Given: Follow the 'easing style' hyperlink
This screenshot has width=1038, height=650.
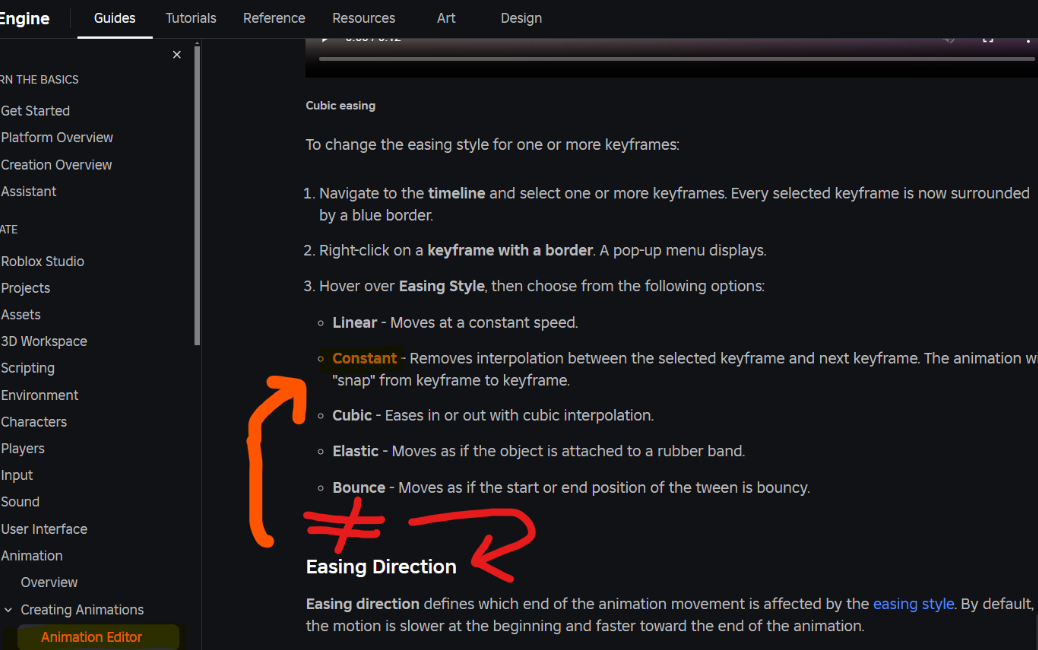Looking at the screenshot, I should click(x=913, y=603).
